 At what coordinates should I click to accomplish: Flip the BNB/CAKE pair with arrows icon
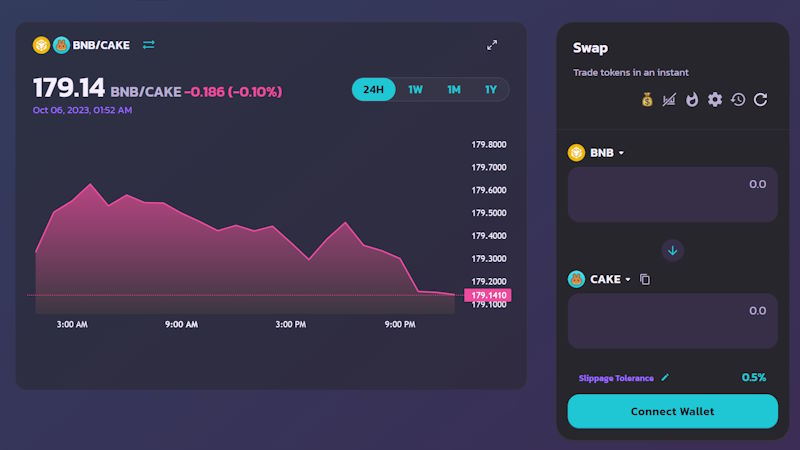tap(149, 45)
